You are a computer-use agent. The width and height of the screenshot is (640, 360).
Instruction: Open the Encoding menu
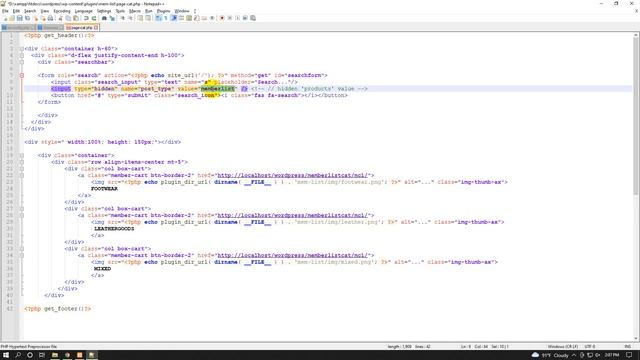[x=62, y=11]
